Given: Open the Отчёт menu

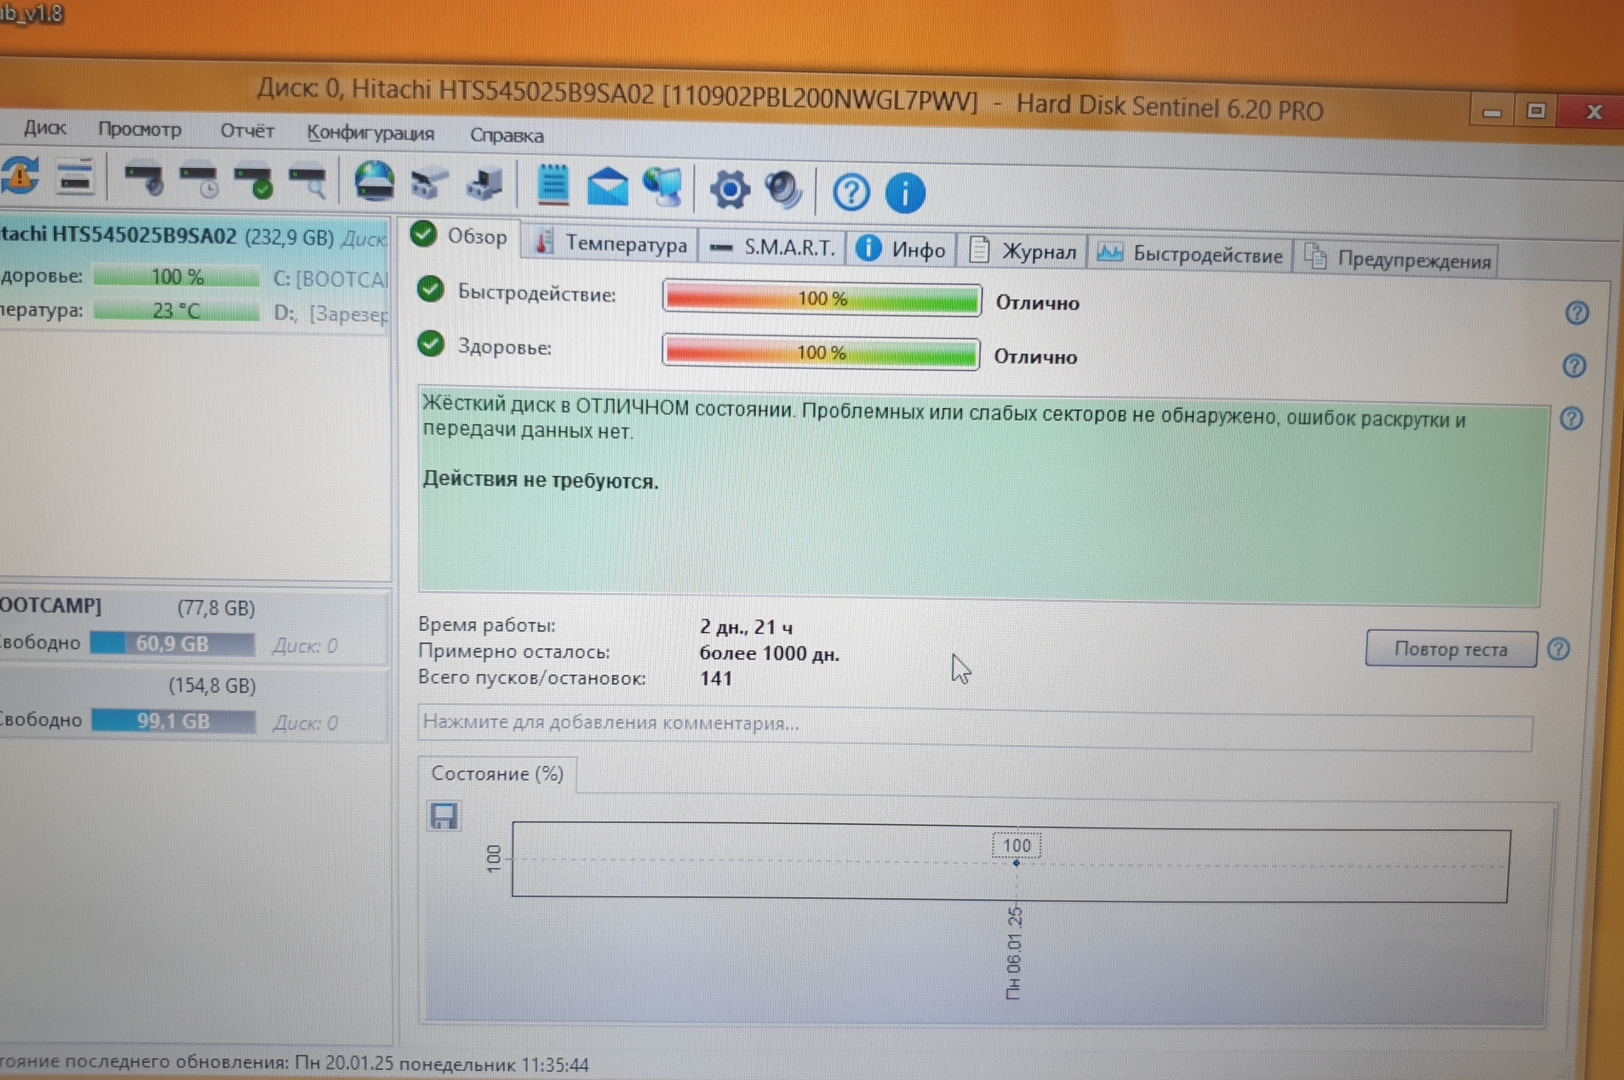Looking at the screenshot, I should [x=247, y=131].
